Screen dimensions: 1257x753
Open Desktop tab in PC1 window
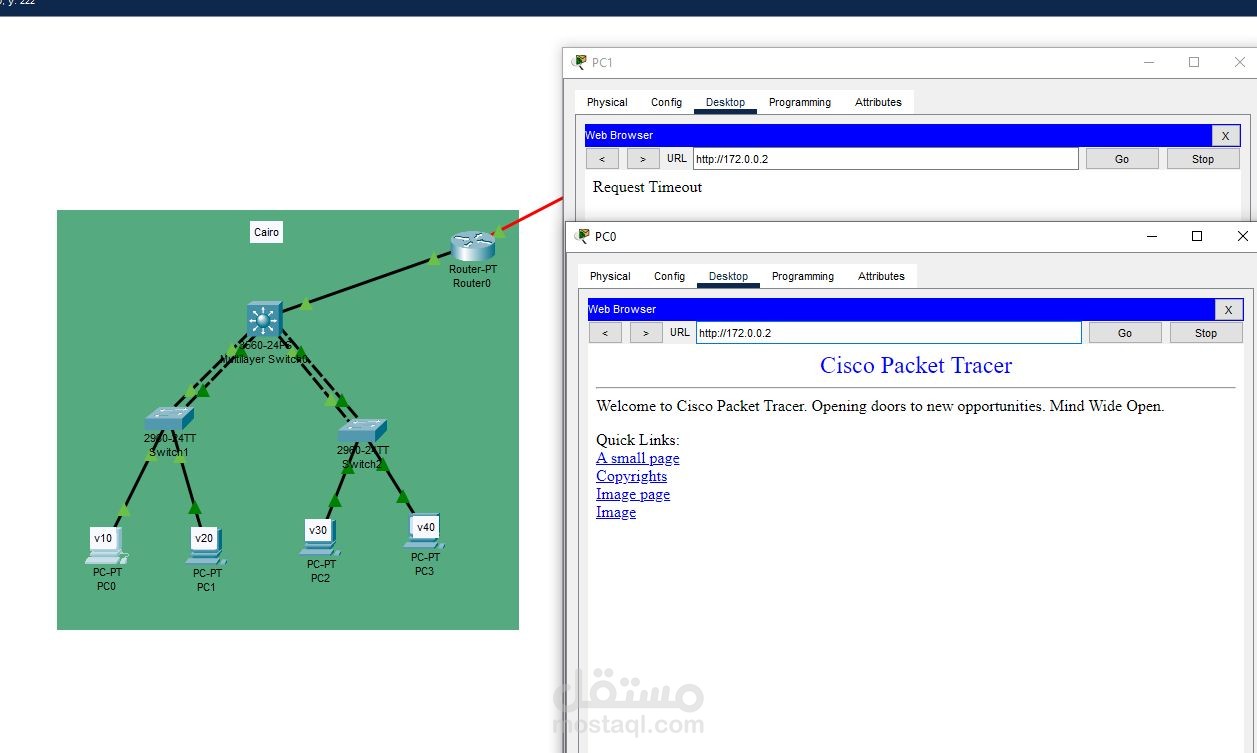725,102
